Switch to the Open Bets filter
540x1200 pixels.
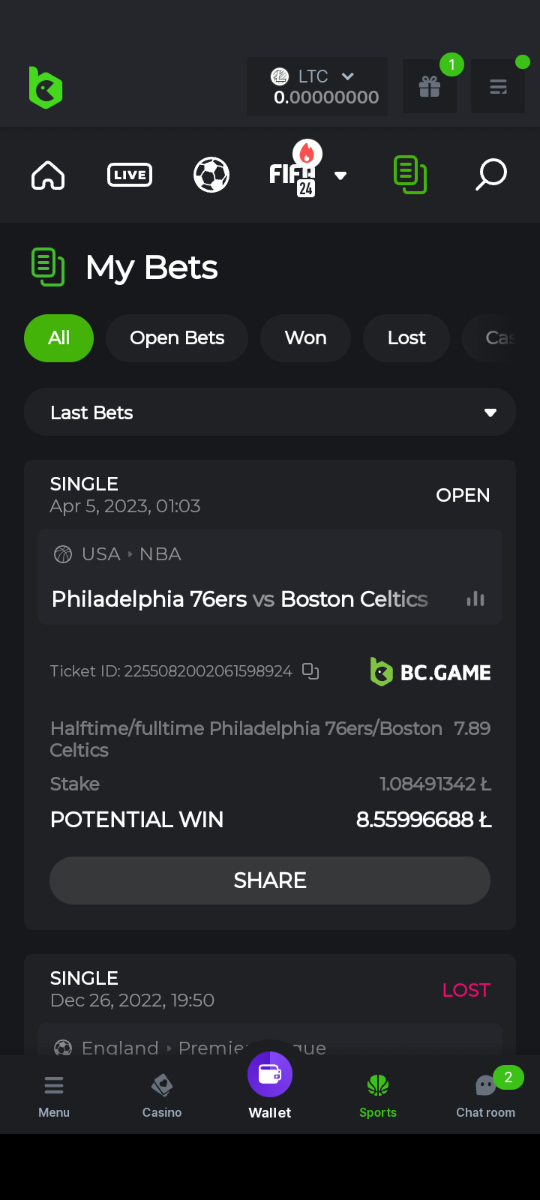(177, 338)
